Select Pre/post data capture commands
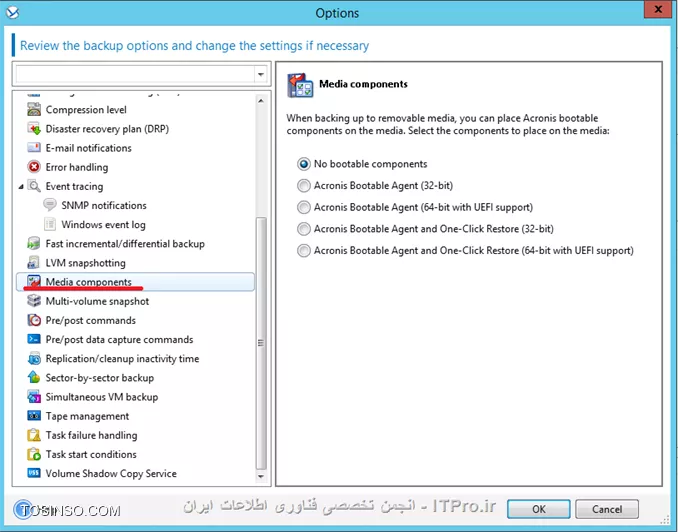Viewport: 678px width, 532px height. pyautogui.click(x=119, y=340)
